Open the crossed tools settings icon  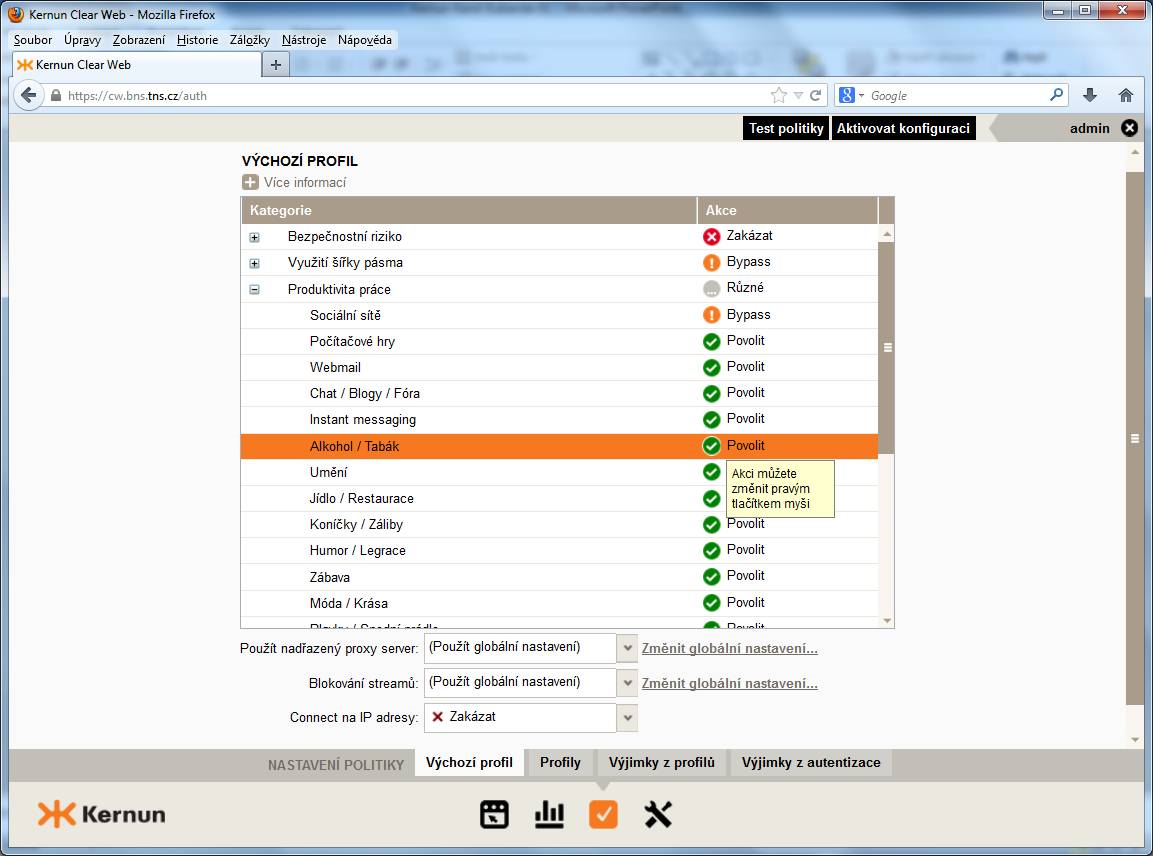point(658,814)
